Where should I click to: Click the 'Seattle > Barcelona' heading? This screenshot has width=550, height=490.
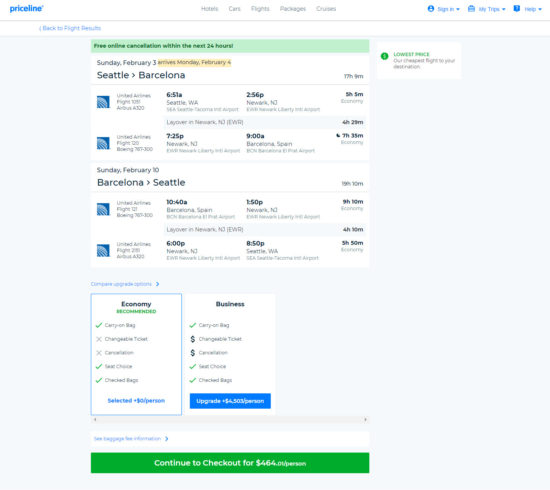[x=141, y=75]
